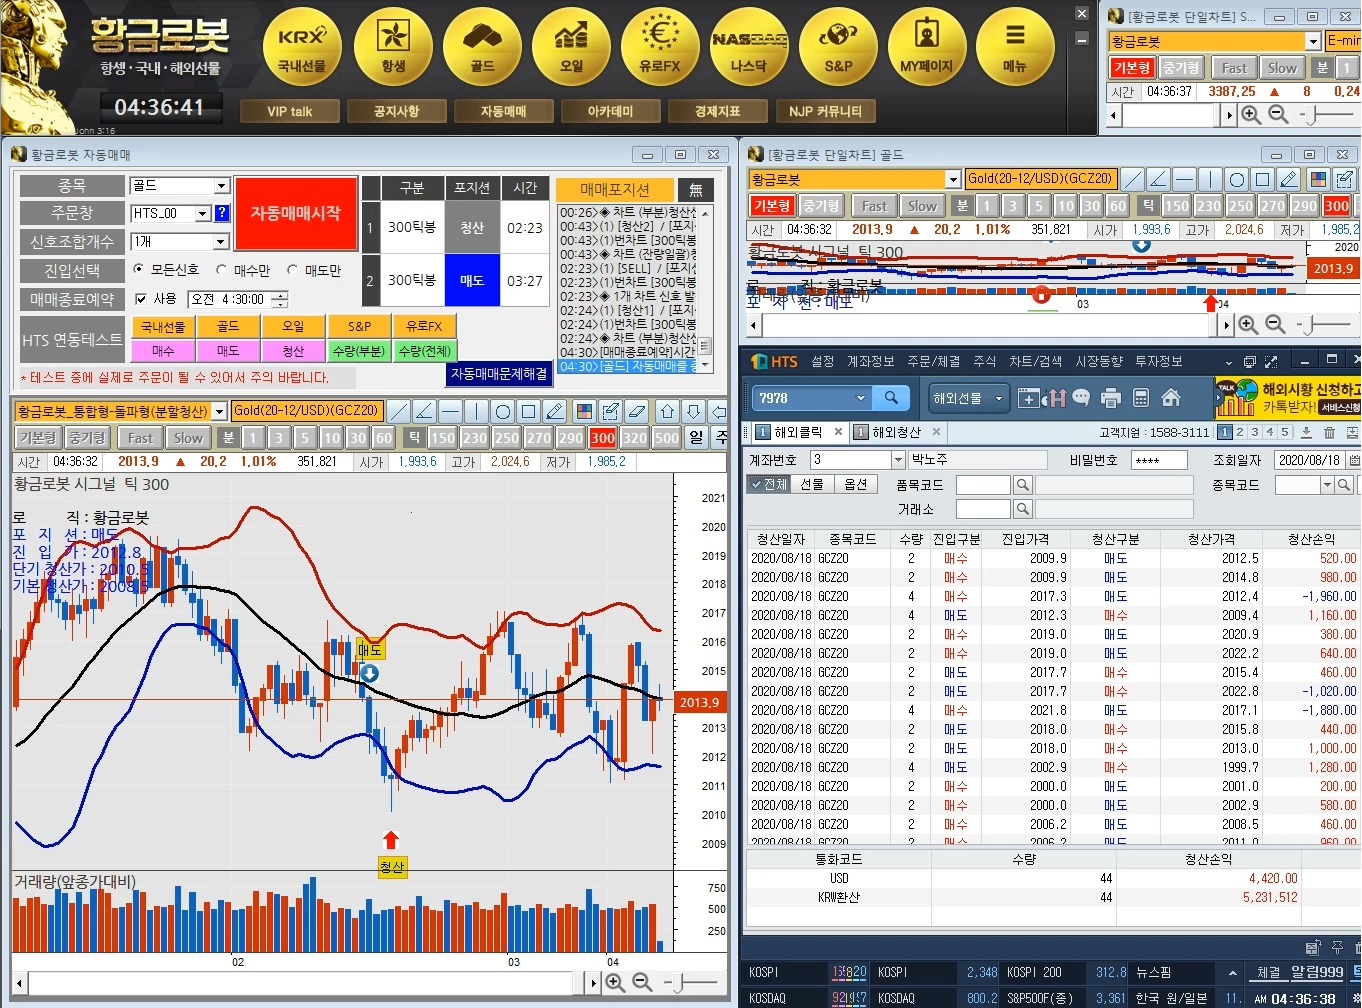Image resolution: width=1362 pixels, height=1008 pixels.
Task: Click the blue help question mark button
Action: pos(222,213)
